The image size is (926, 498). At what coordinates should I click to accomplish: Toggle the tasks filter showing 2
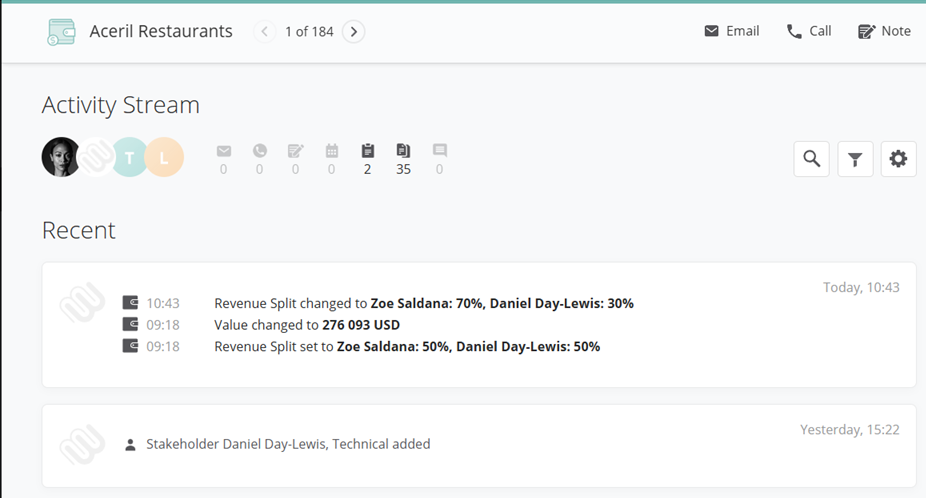pos(368,152)
